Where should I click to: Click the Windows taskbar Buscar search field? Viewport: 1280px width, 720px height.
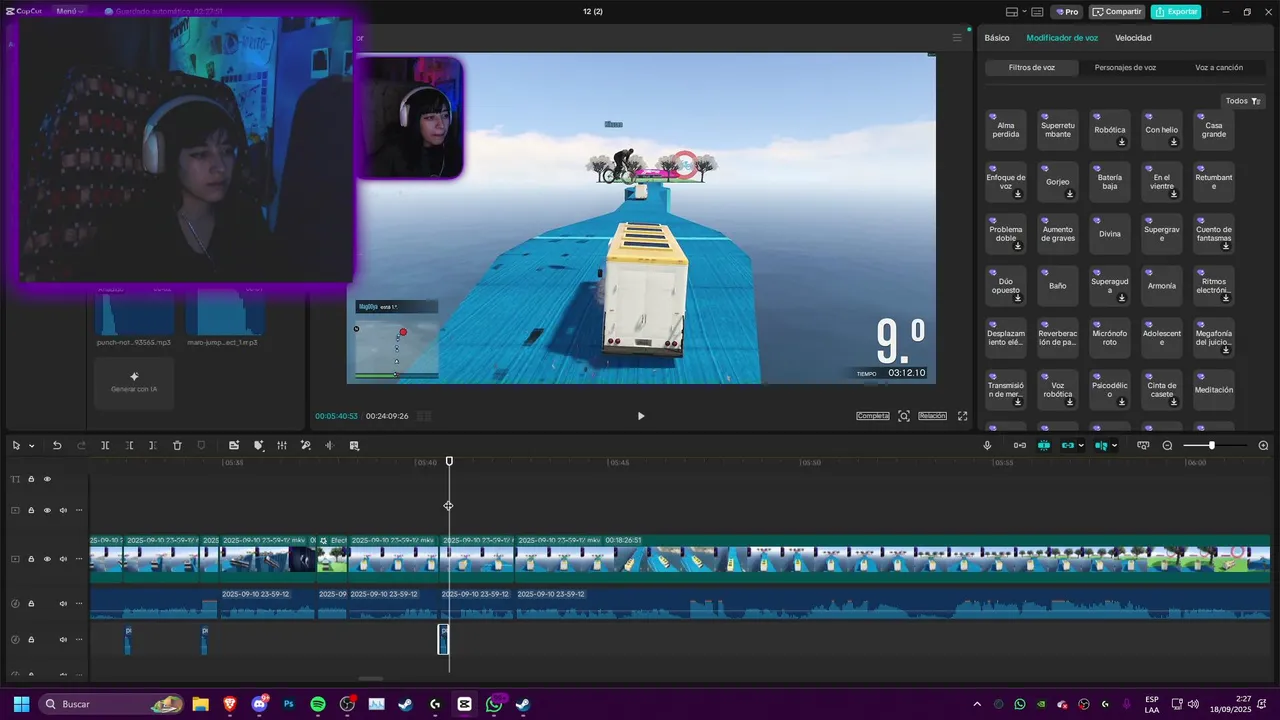(x=110, y=704)
